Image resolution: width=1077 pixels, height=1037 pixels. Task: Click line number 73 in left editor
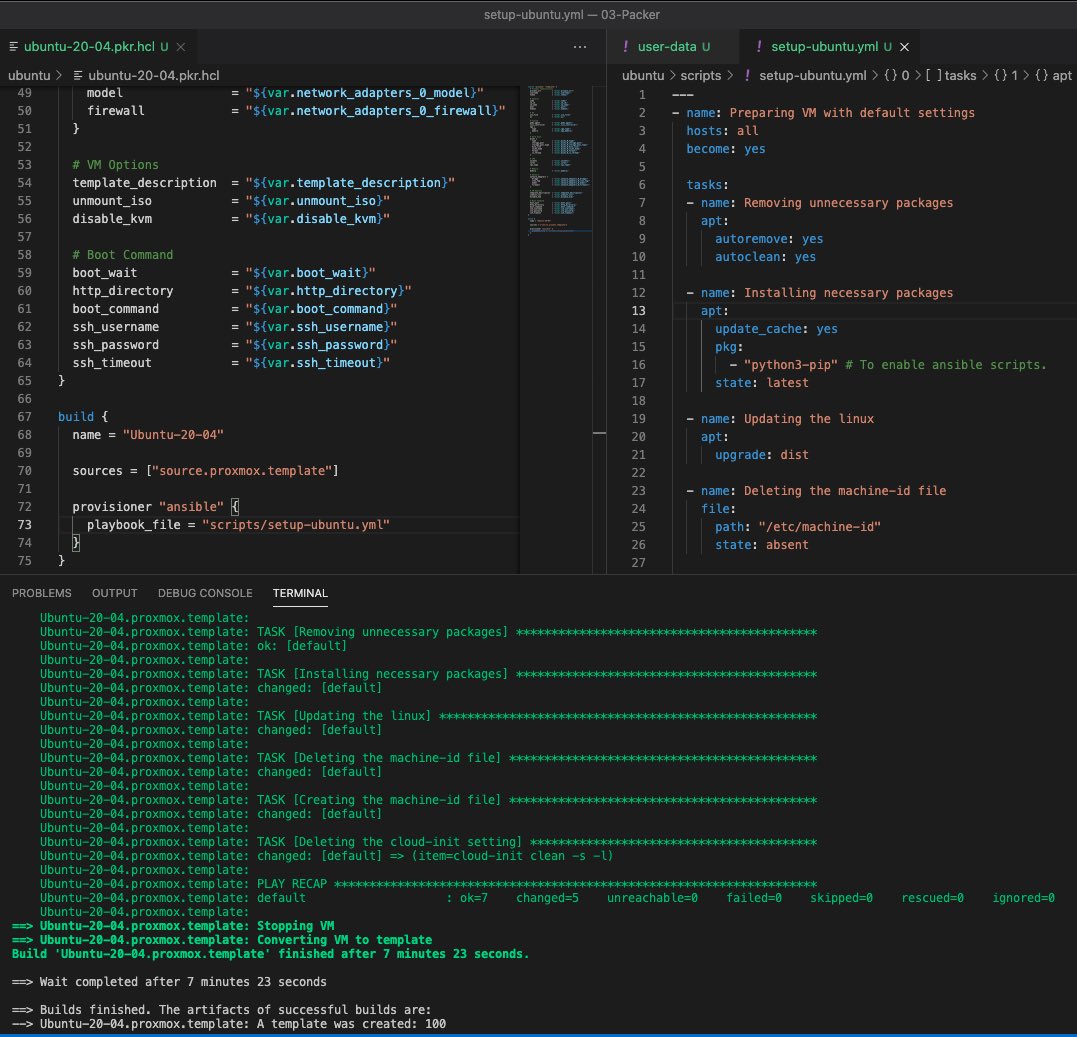pyautogui.click(x=25, y=525)
